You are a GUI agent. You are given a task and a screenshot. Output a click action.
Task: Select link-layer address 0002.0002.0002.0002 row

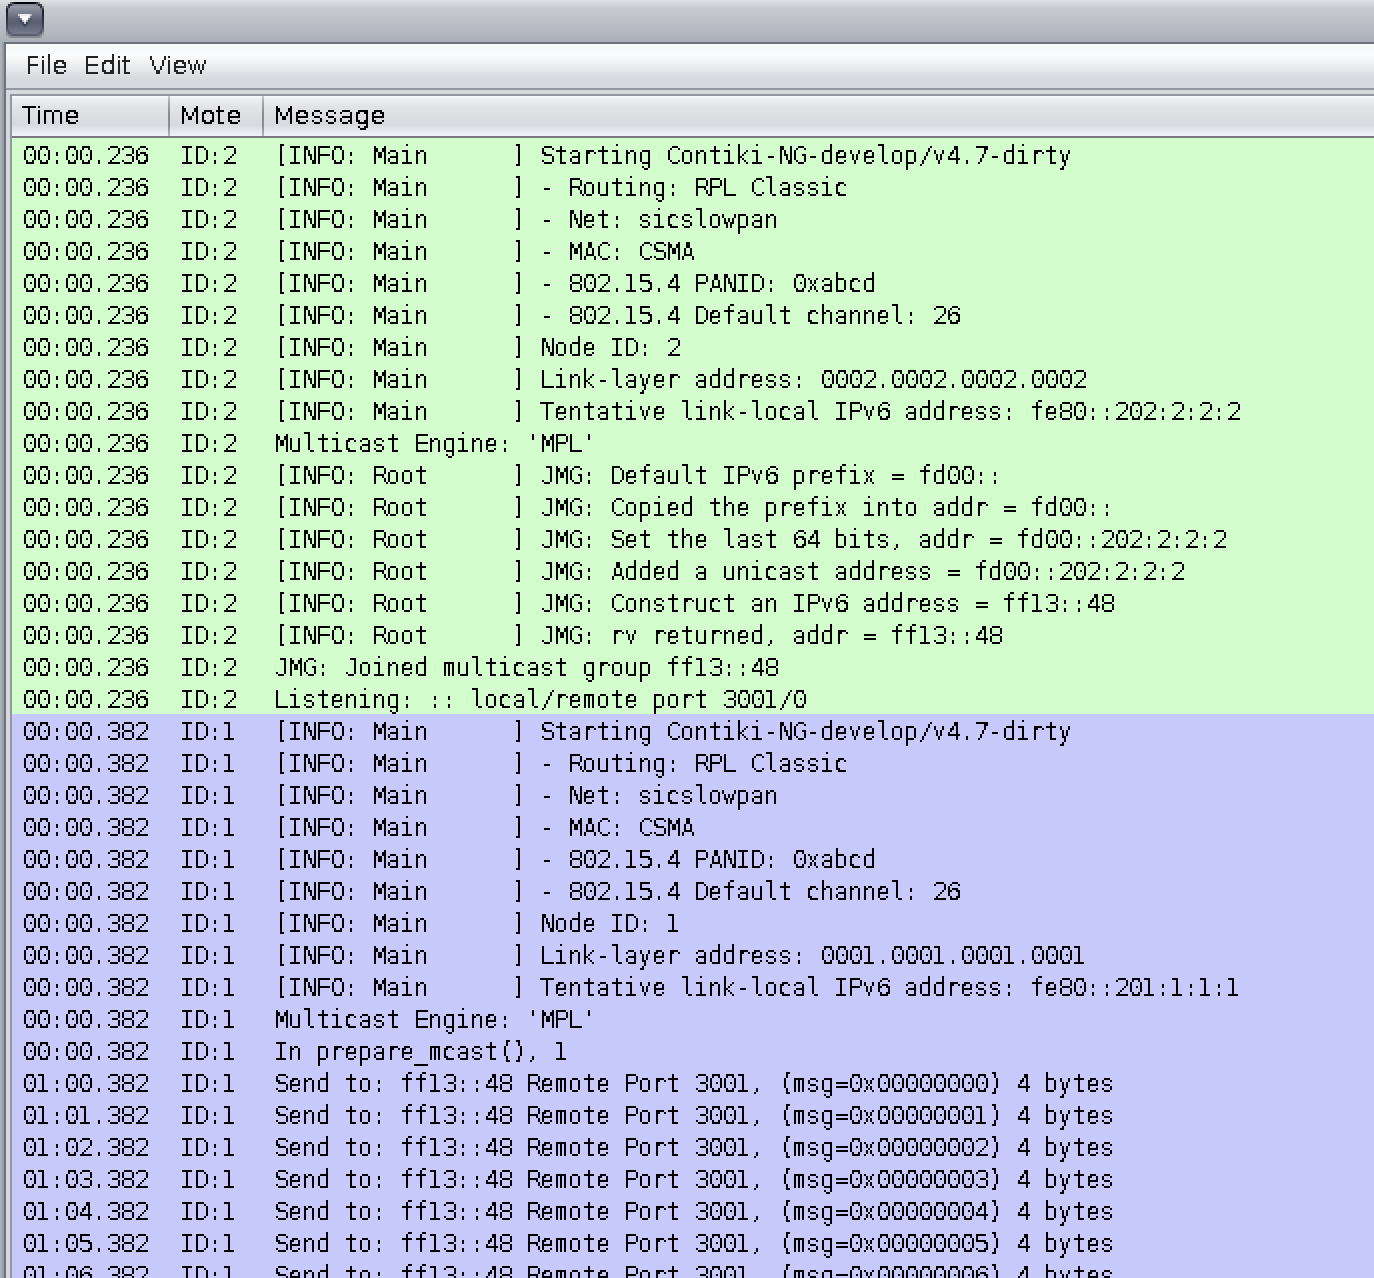tap(693, 379)
